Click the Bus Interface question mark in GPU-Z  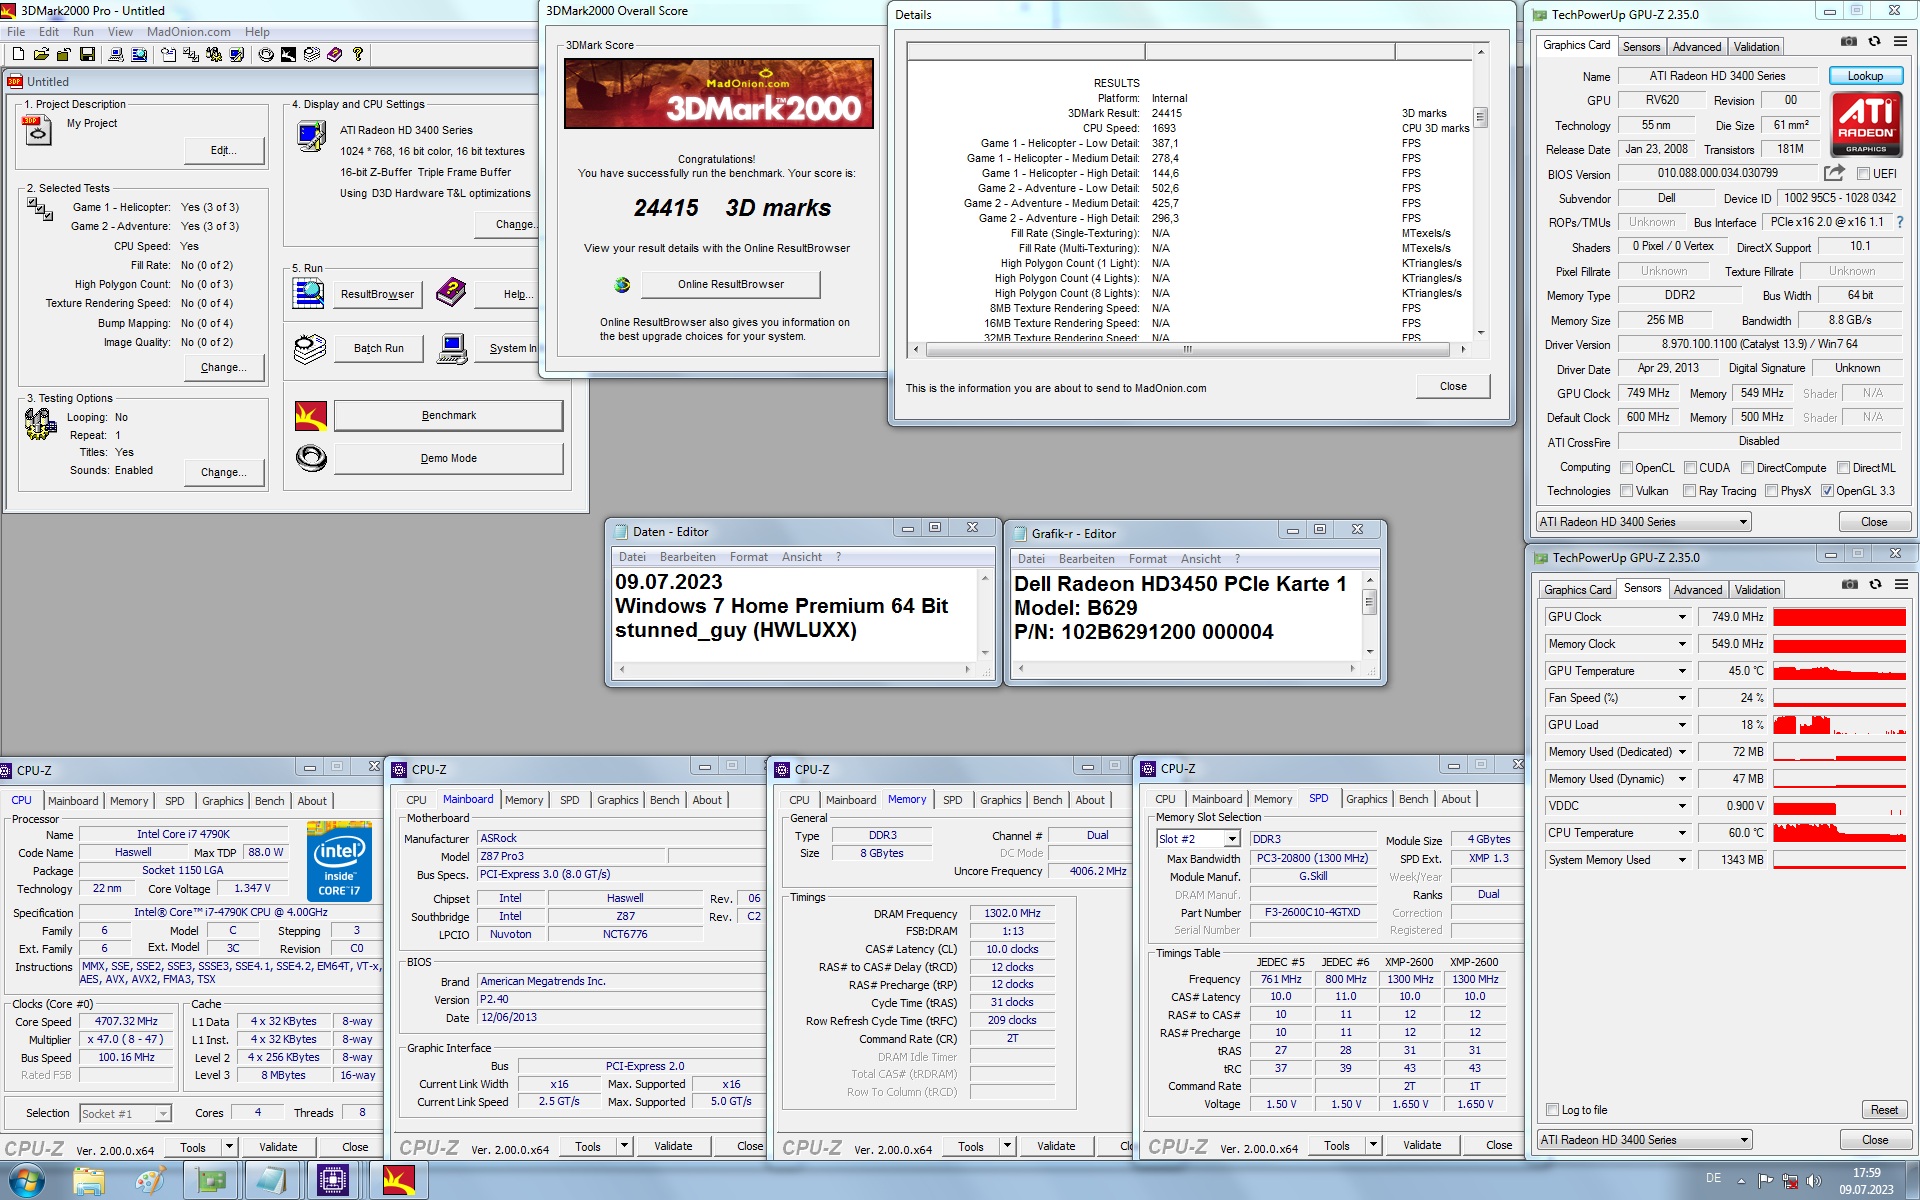(1900, 222)
